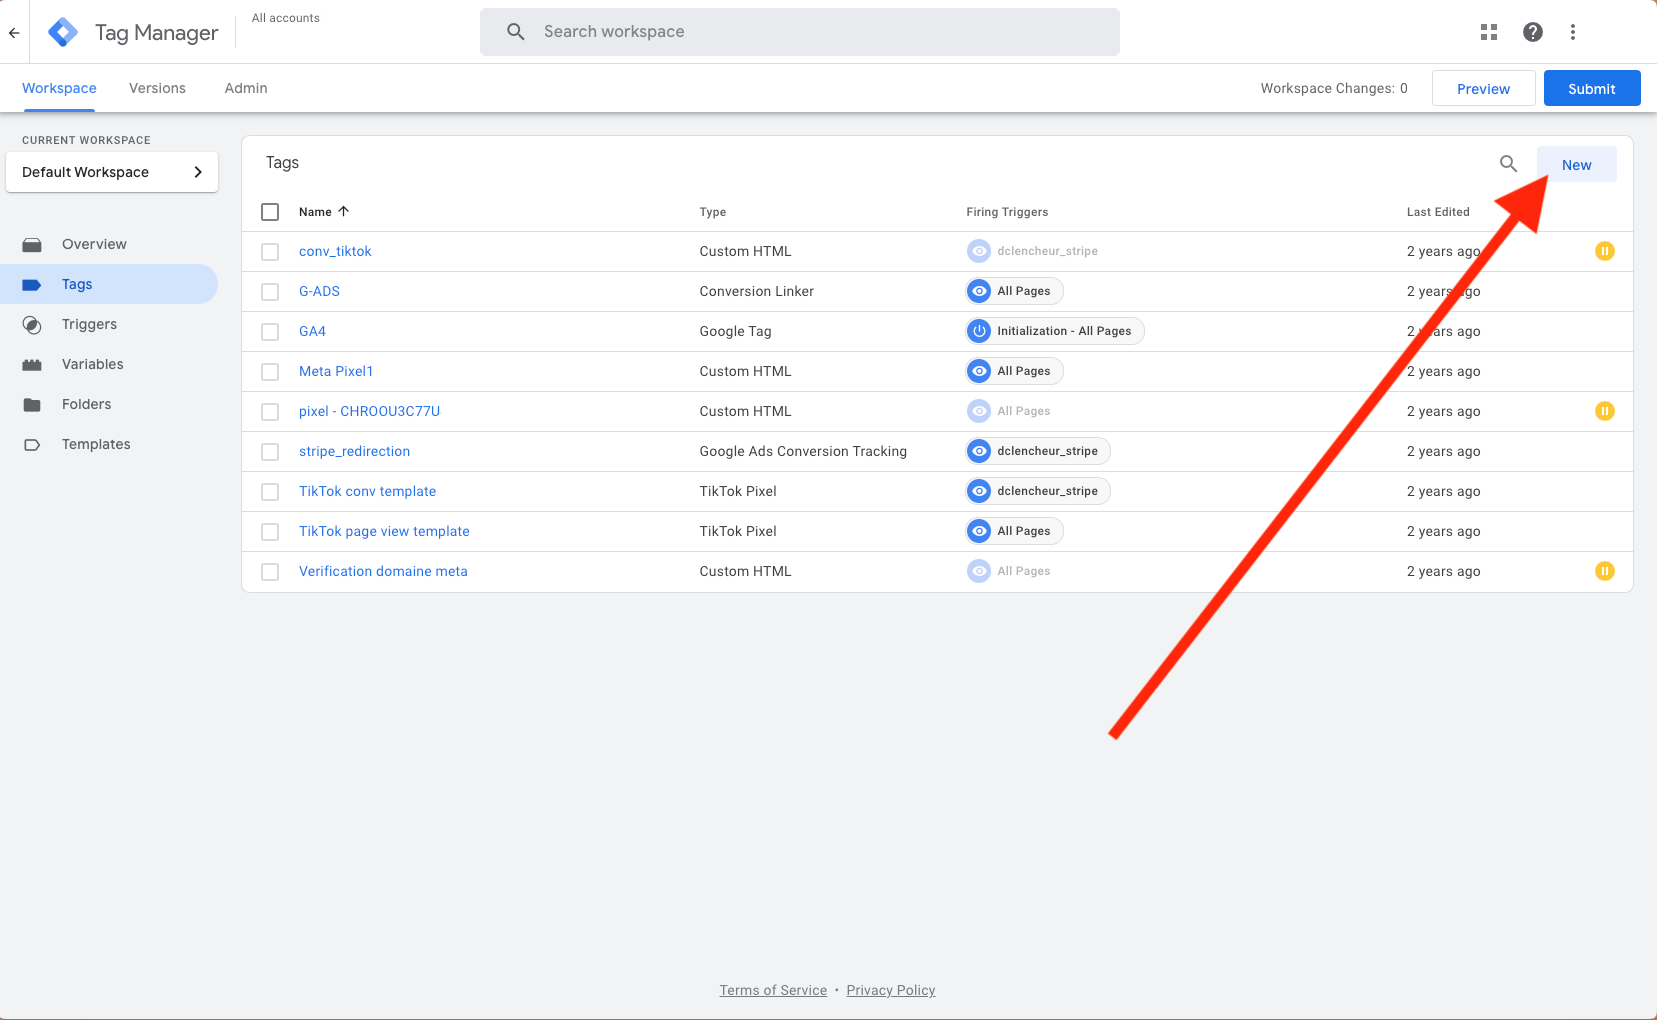
Task: Click the Type column header
Action: coord(713,212)
